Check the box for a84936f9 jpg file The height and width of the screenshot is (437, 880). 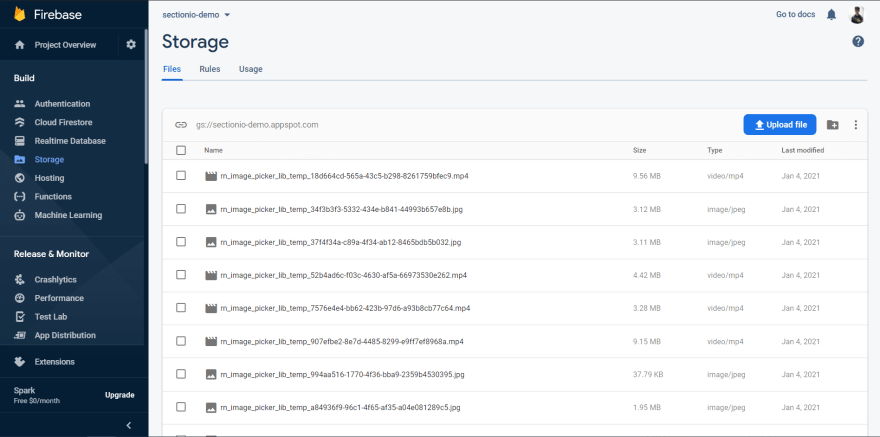coord(181,407)
